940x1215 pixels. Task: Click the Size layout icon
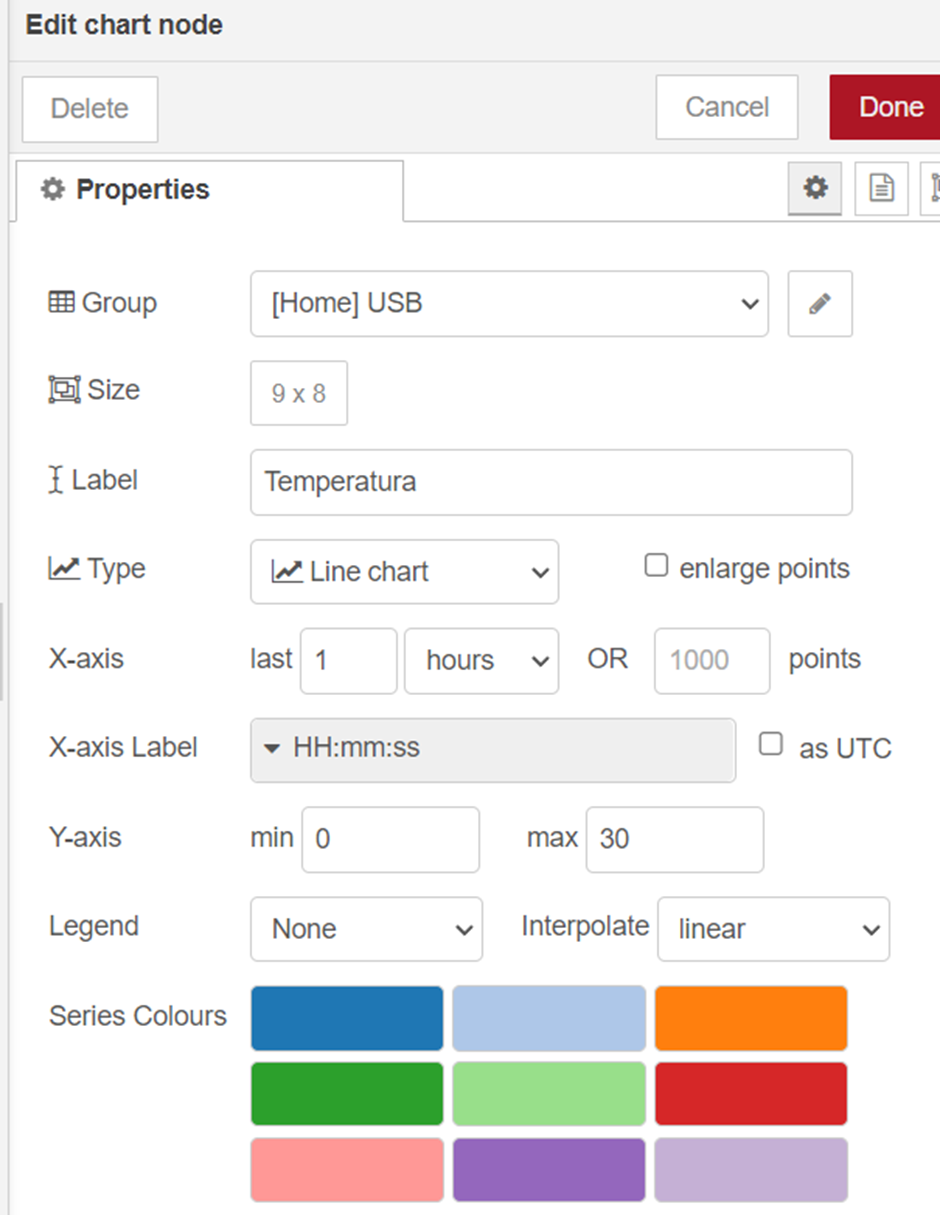[64, 390]
